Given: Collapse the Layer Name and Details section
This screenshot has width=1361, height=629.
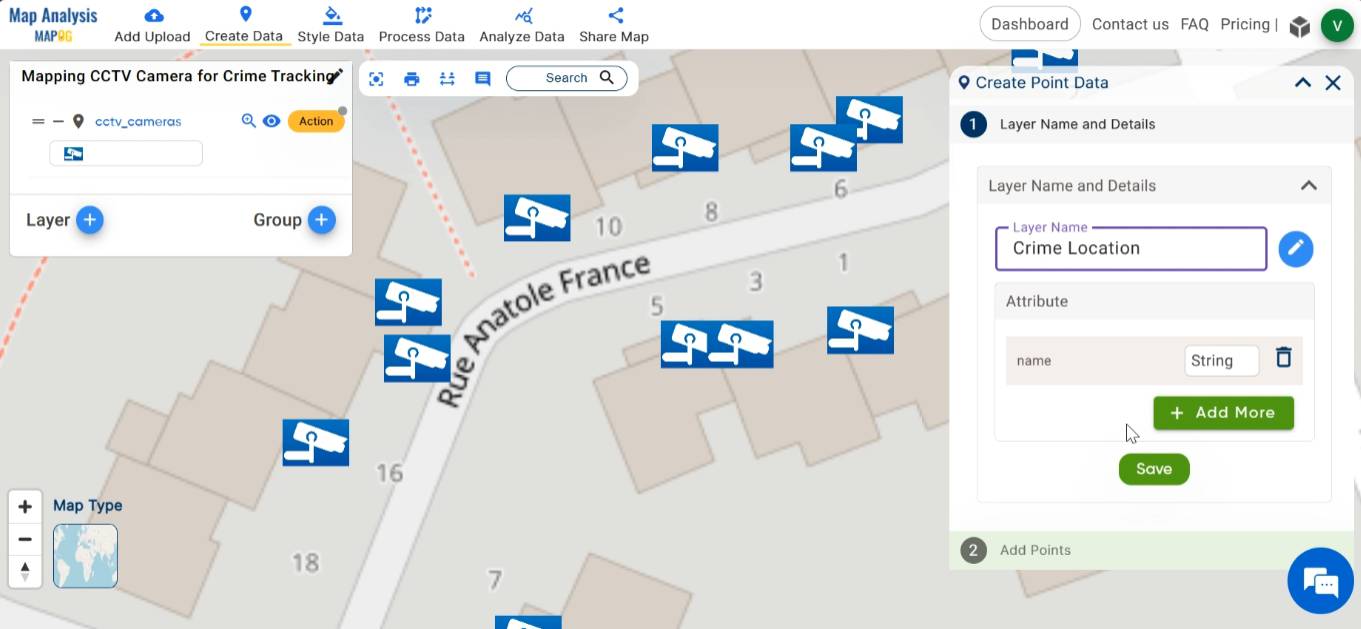Looking at the screenshot, I should tap(1308, 185).
